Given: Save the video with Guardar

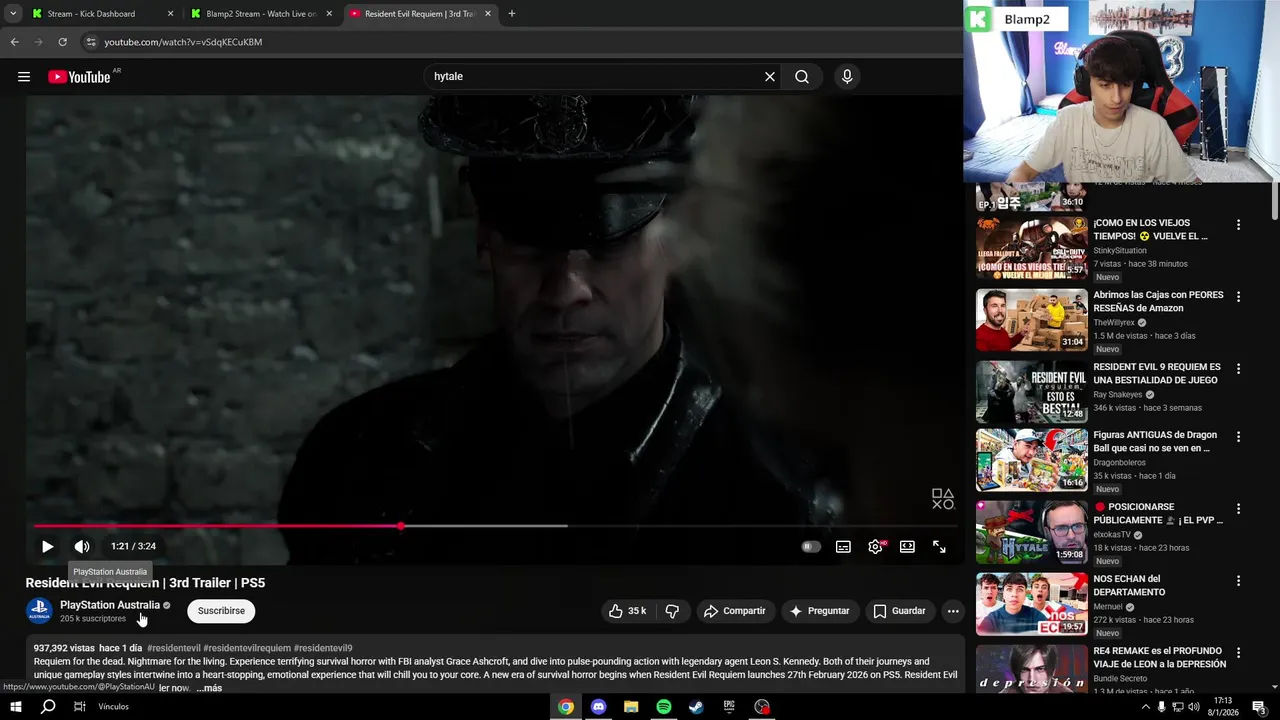Looking at the screenshot, I should (900, 611).
